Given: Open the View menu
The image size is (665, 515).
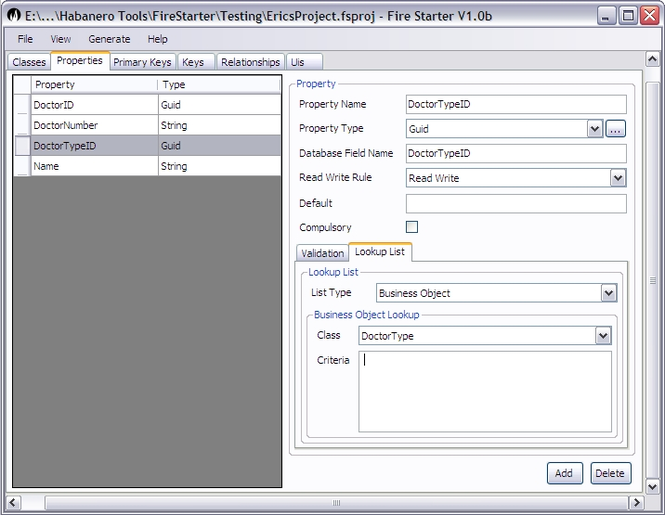Looking at the screenshot, I should pyautogui.click(x=61, y=39).
